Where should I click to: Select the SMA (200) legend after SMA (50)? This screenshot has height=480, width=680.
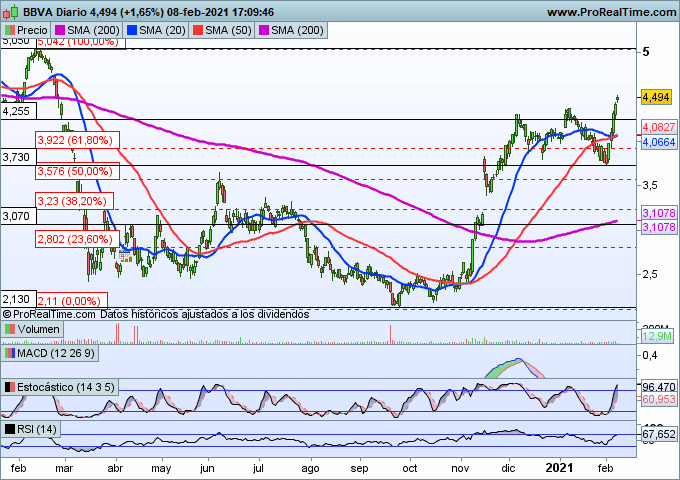click(x=291, y=30)
